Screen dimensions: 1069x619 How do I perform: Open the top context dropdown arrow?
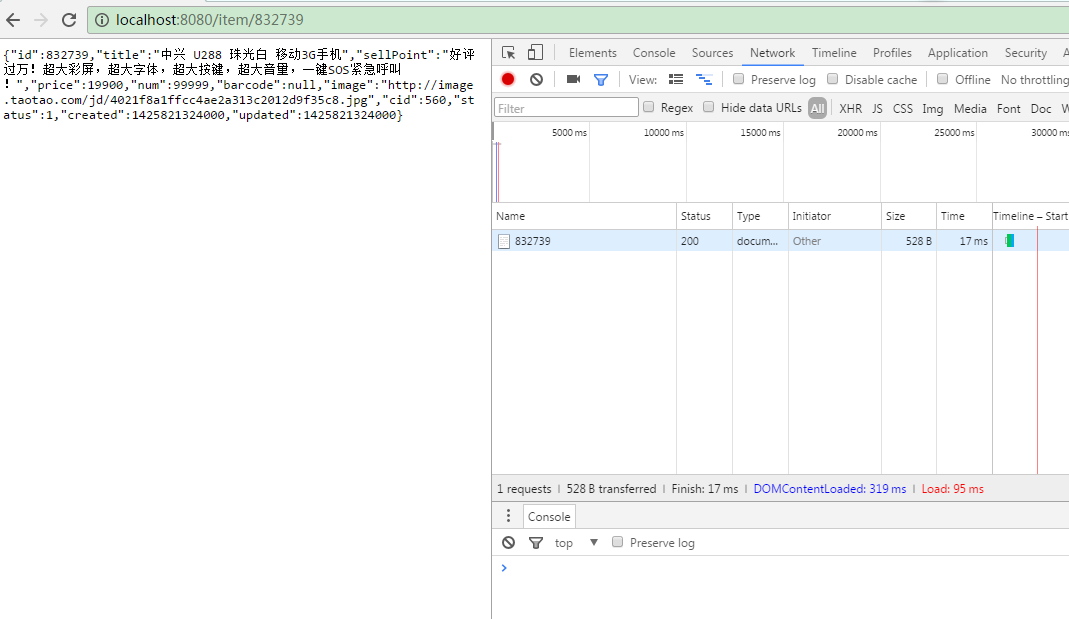point(594,543)
